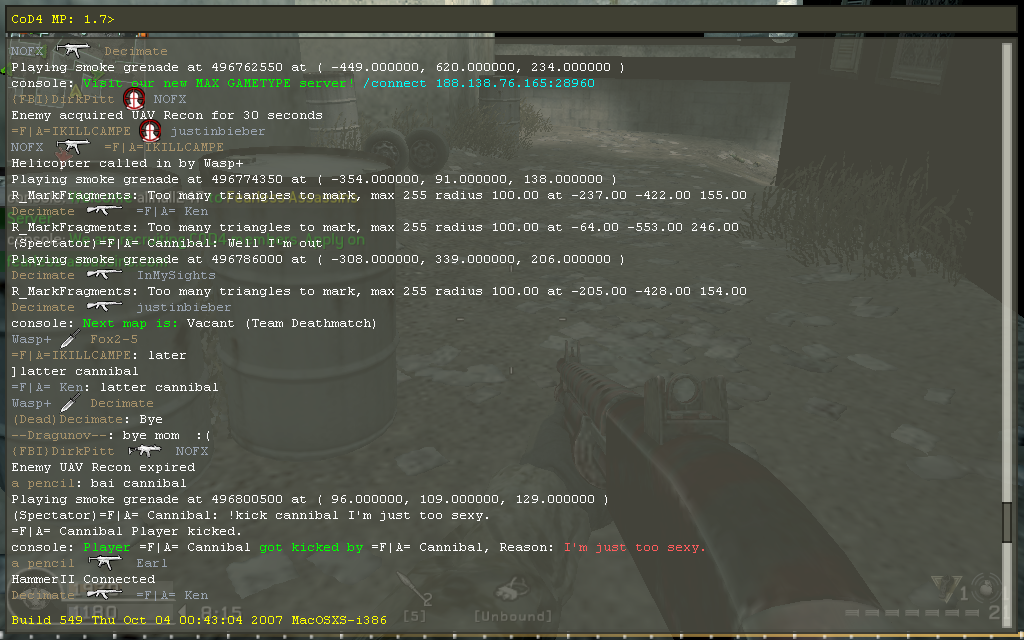Click player name Earl in kill feed

[x=152, y=563]
